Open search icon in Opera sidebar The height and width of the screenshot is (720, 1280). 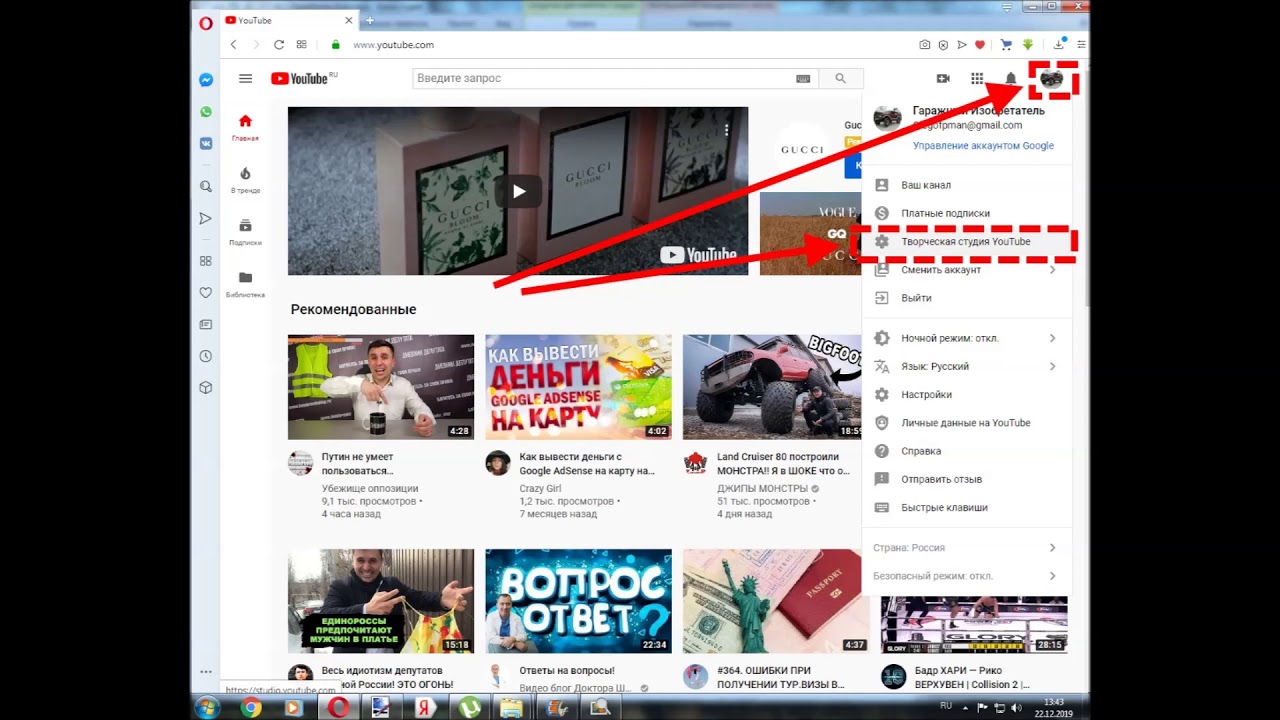(206, 186)
